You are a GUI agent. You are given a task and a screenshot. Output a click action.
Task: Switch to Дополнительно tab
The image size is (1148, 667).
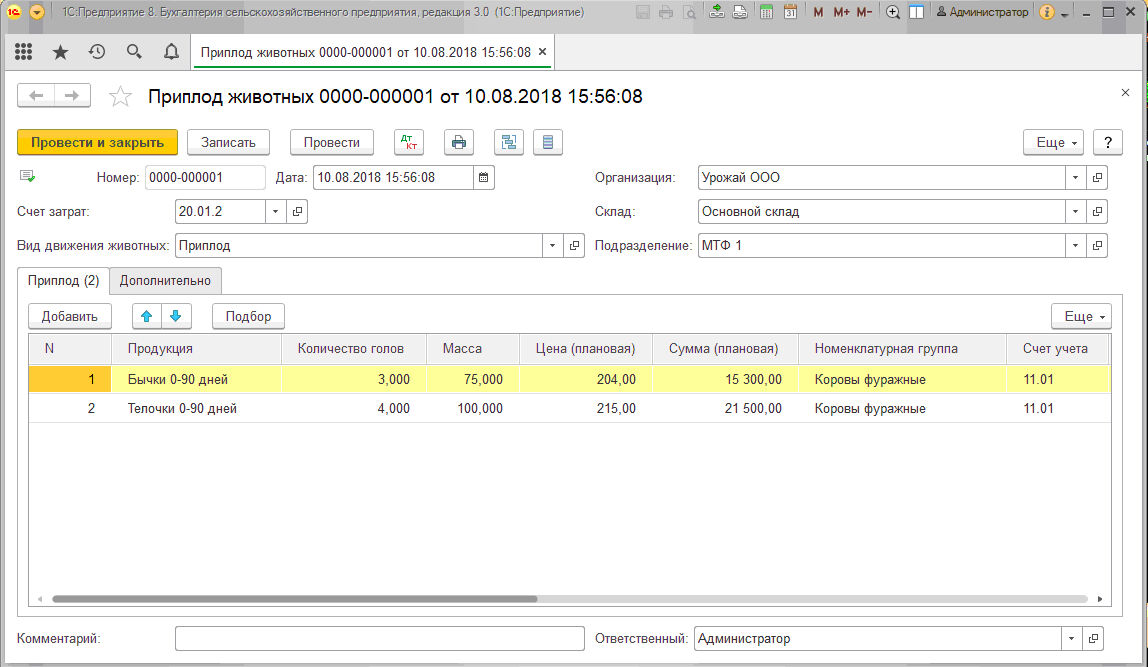point(165,281)
